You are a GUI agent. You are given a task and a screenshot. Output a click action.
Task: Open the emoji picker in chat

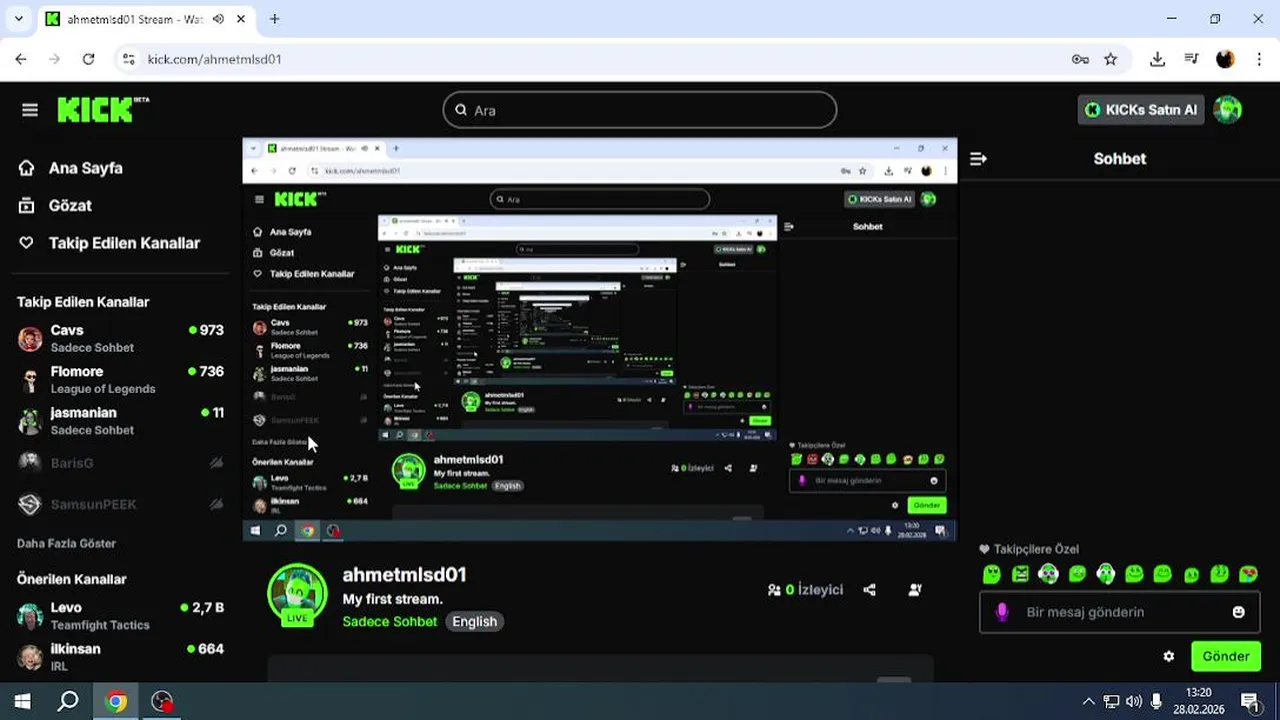tap(1238, 612)
